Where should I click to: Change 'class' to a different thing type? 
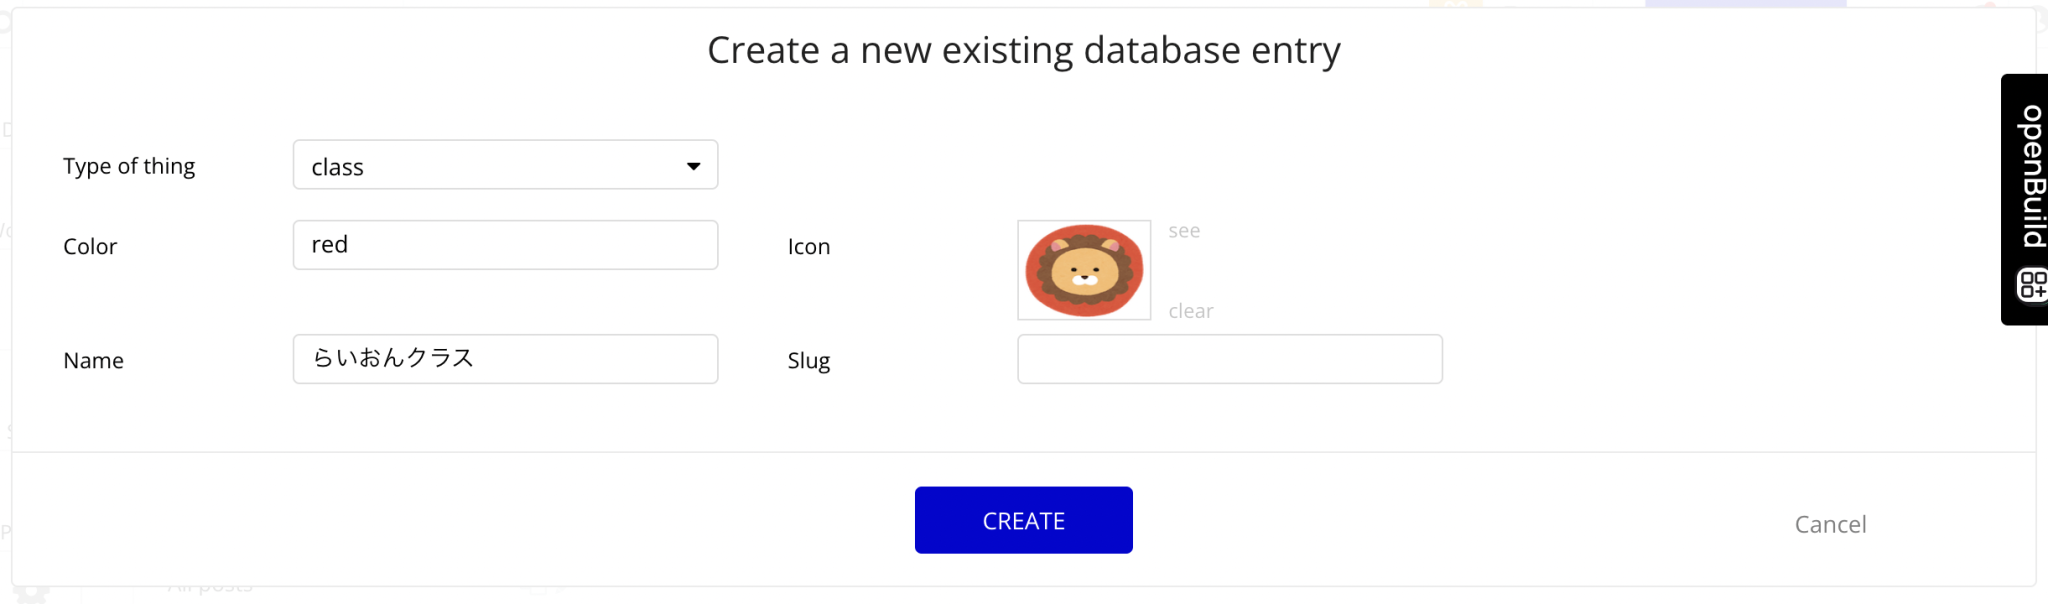coord(505,165)
